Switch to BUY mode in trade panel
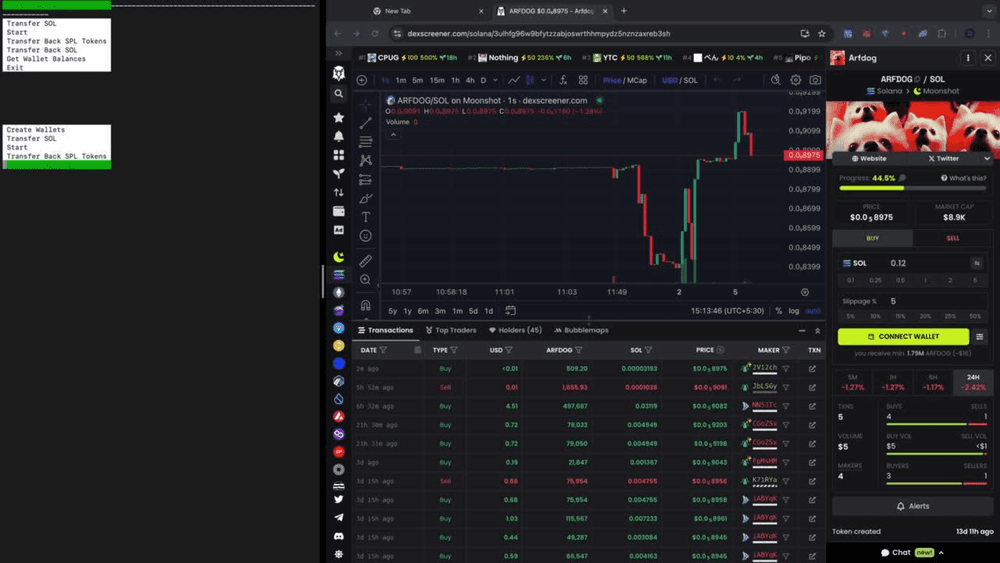 872,238
